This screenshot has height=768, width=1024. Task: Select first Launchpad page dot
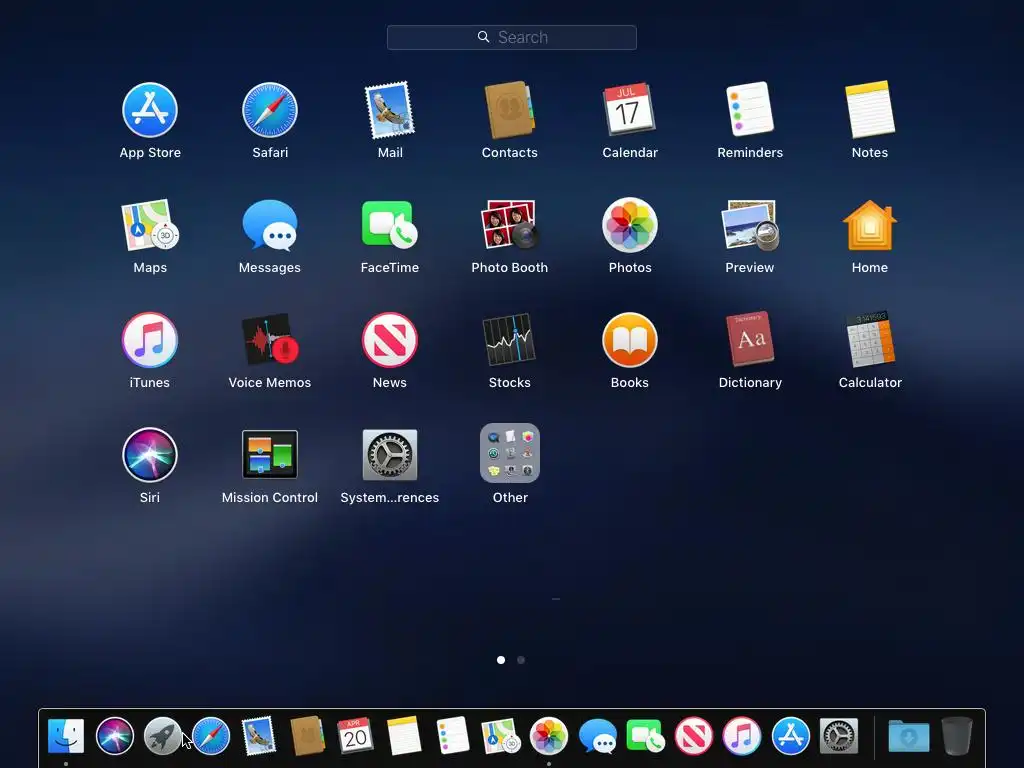(x=501, y=660)
